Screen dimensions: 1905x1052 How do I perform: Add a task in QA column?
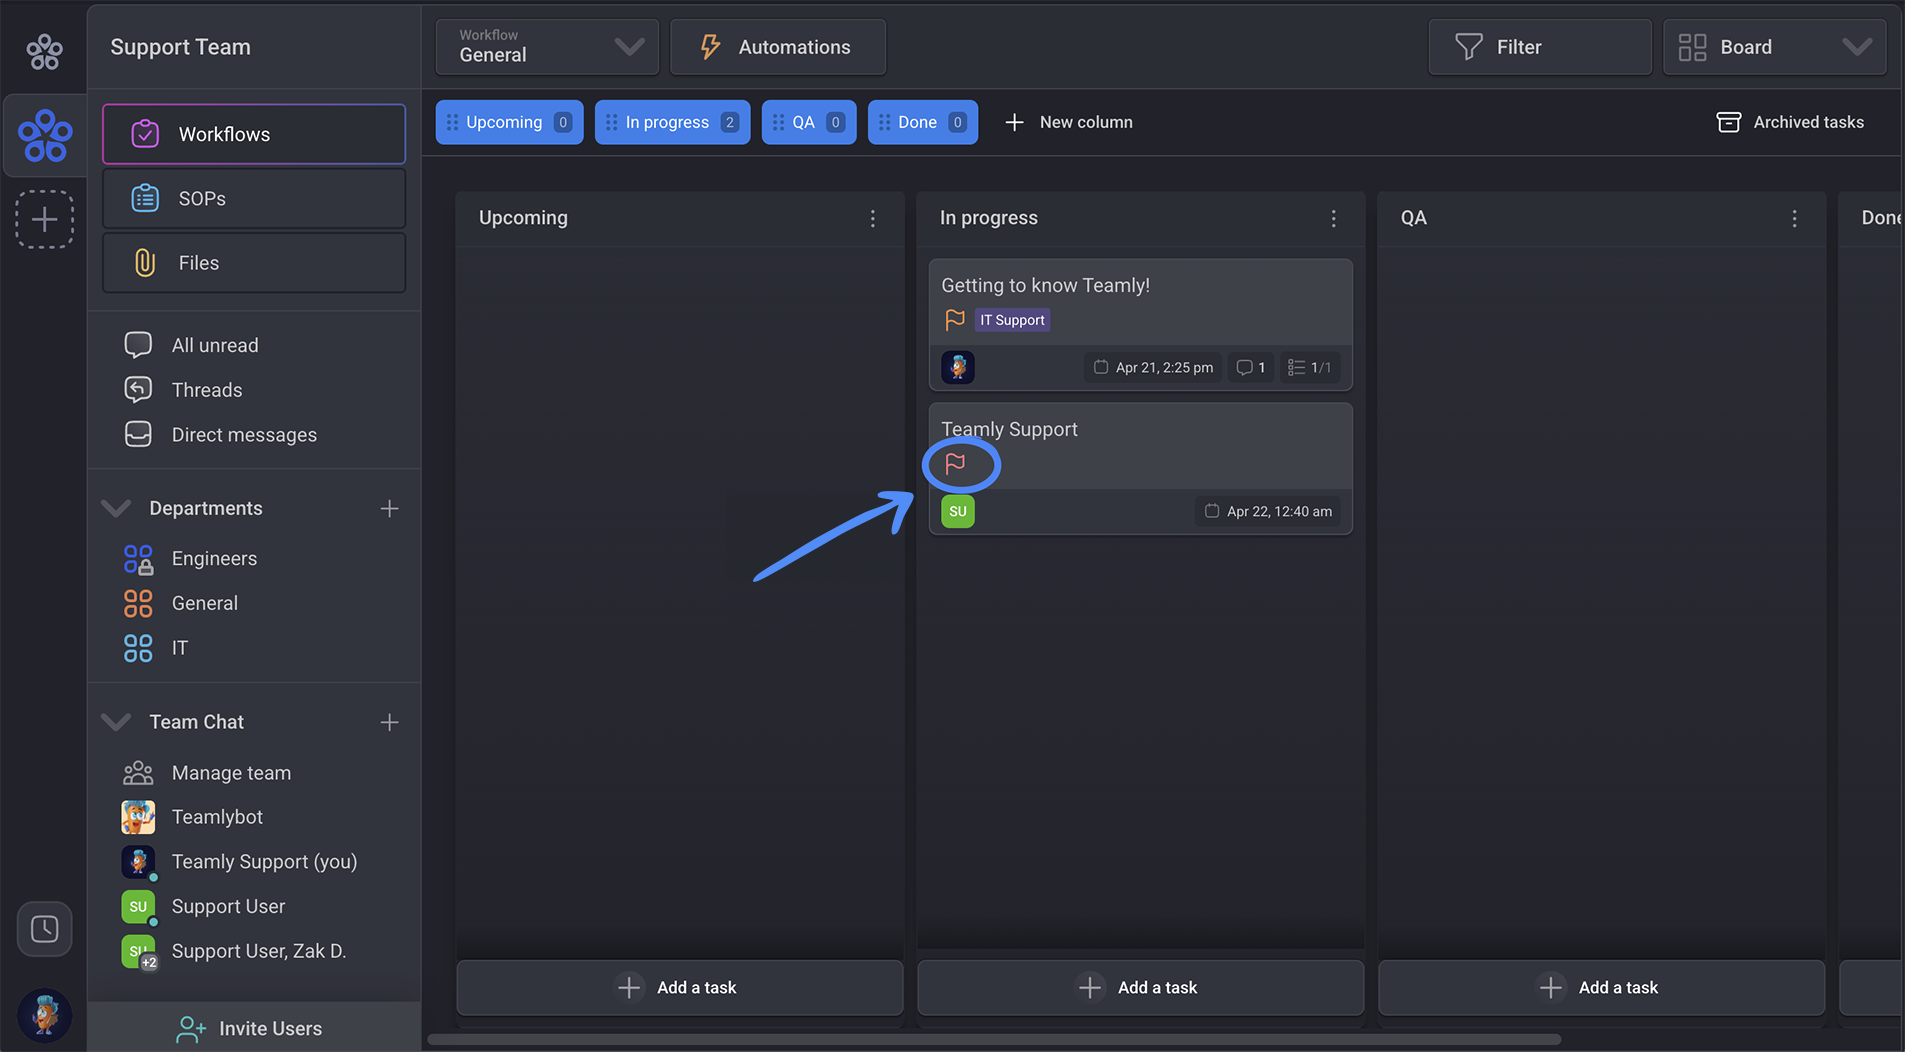pos(1601,987)
